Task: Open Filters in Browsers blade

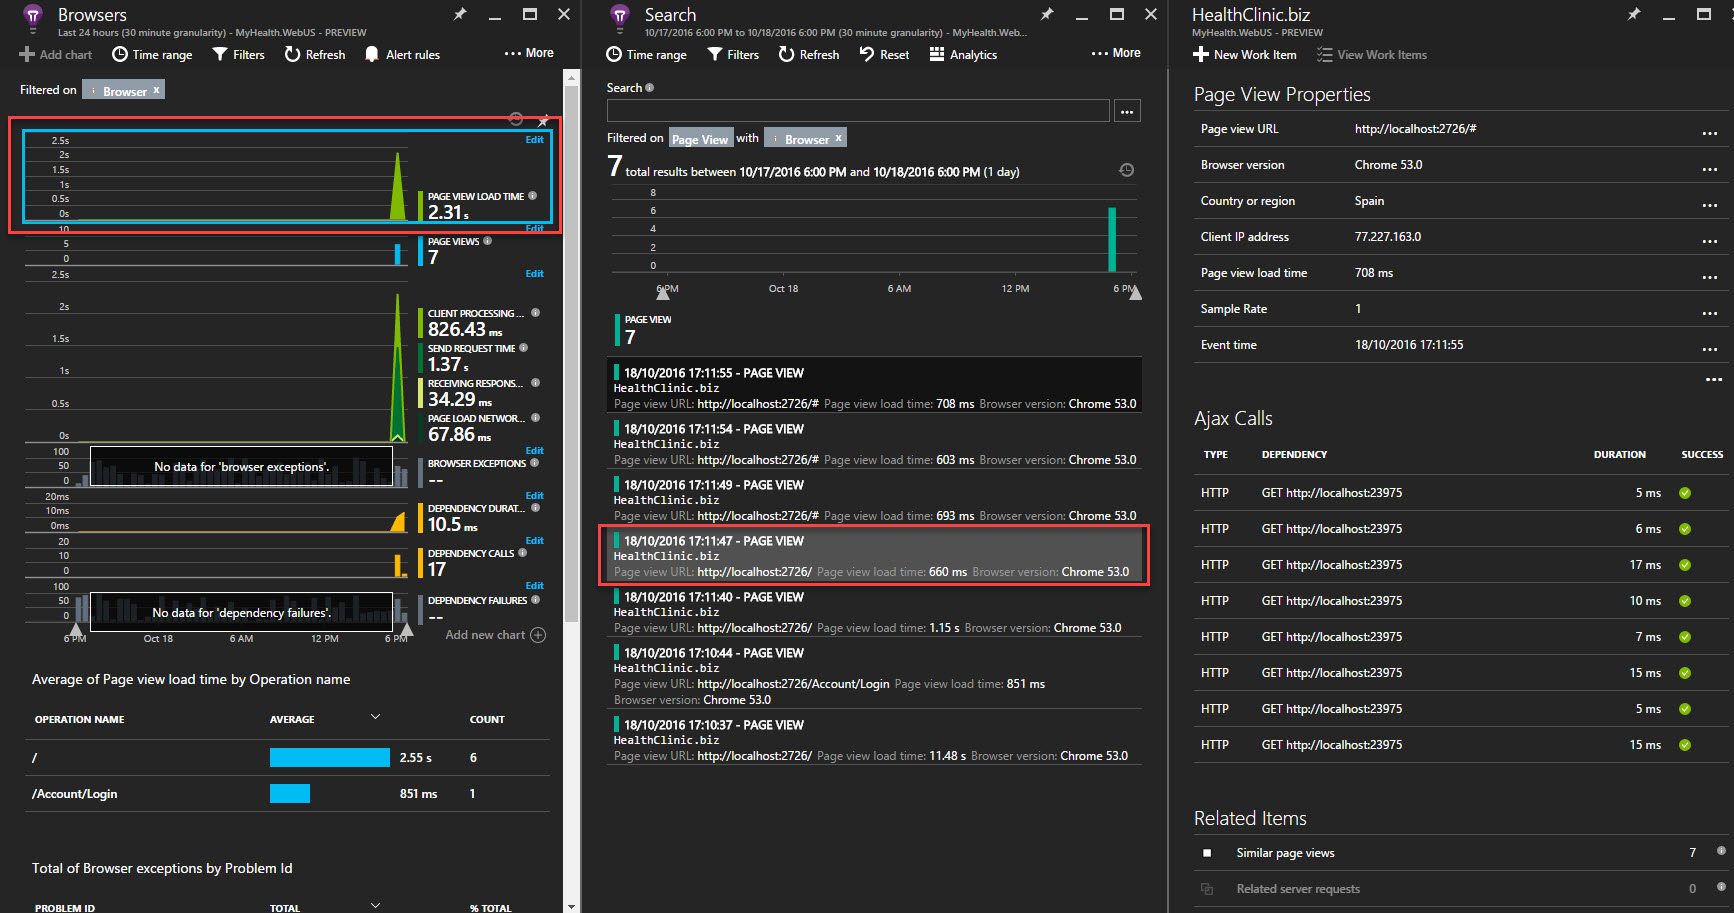Action: tap(239, 55)
